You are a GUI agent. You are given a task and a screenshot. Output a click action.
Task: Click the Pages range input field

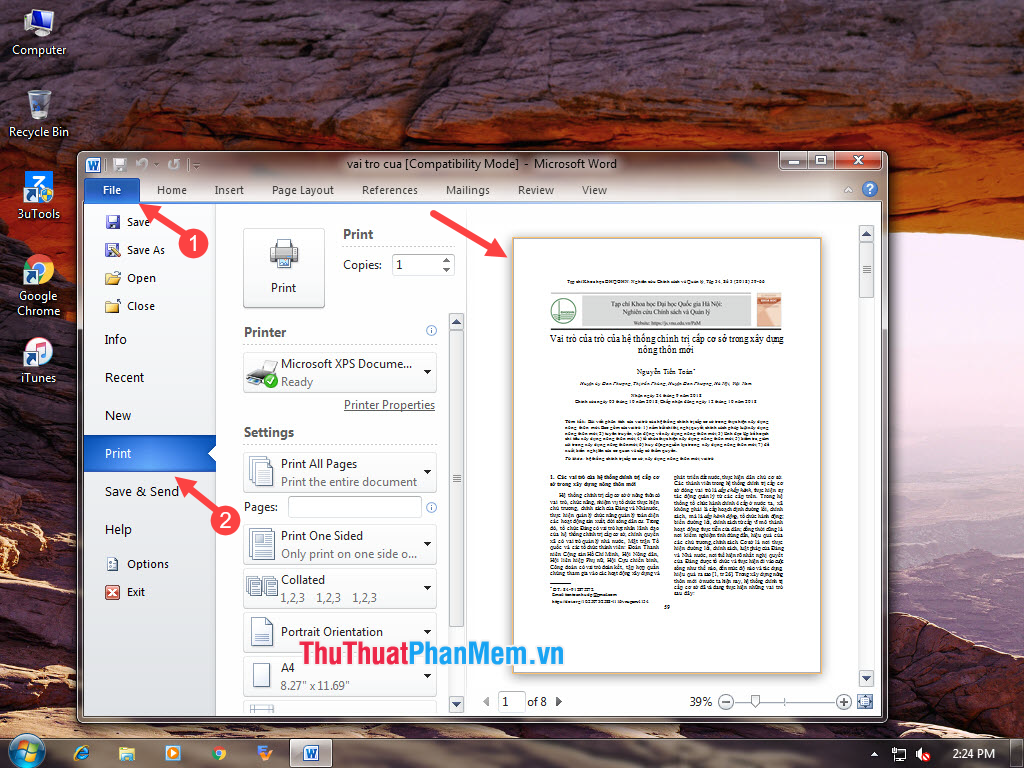(x=354, y=507)
